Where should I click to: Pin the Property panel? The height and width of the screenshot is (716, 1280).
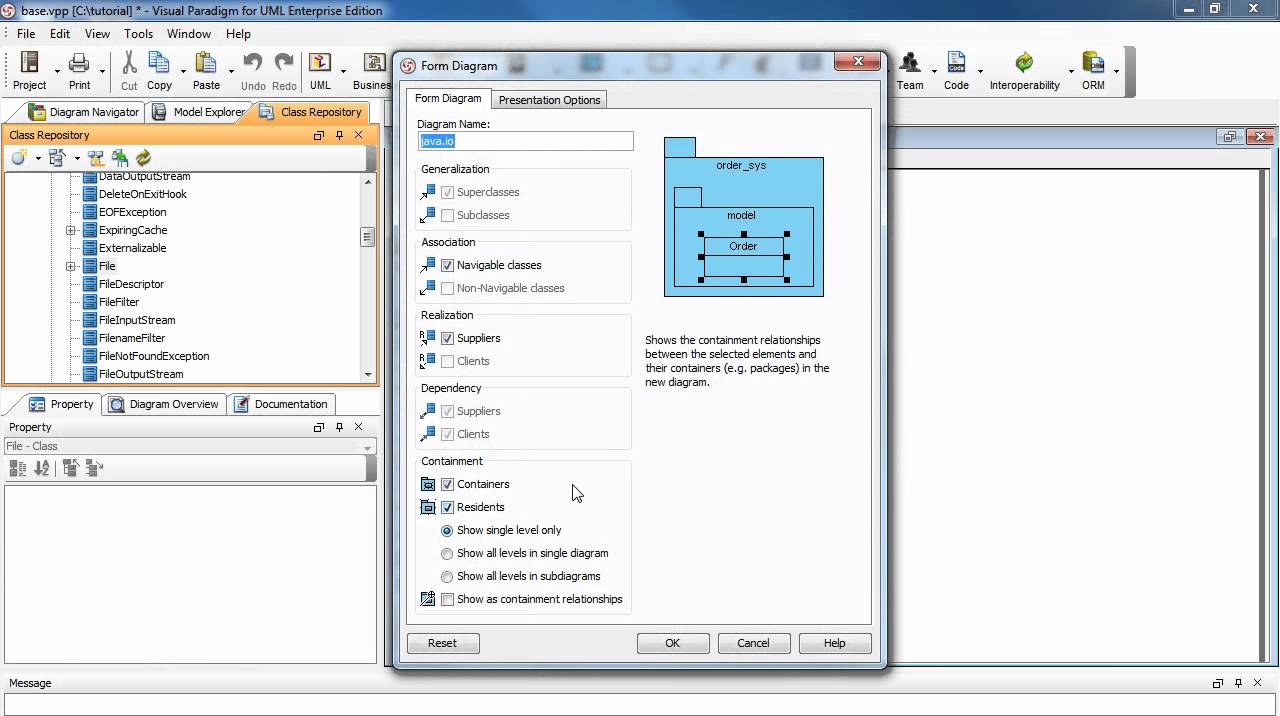tap(339, 427)
